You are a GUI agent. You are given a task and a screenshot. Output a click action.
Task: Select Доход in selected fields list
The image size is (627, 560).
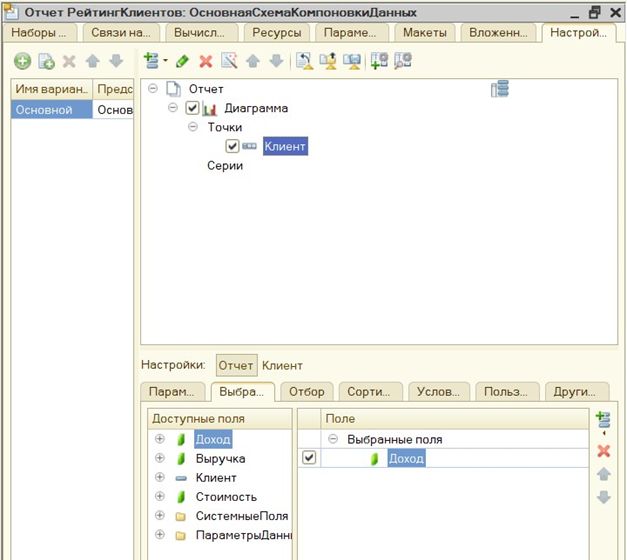(x=406, y=458)
